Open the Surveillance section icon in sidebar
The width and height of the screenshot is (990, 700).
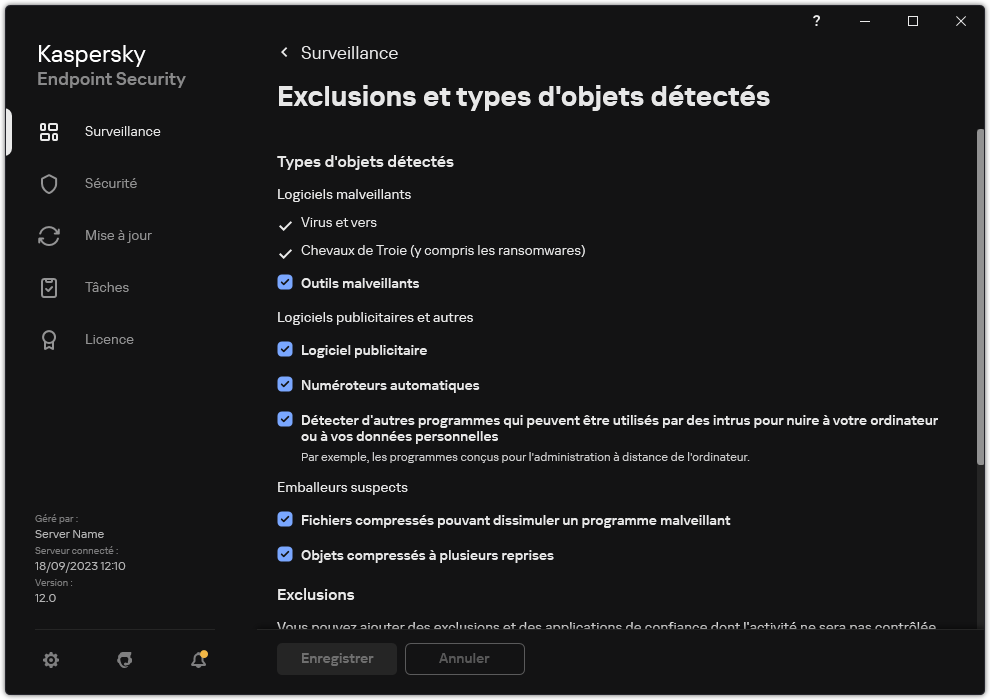(x=48, y=131)
